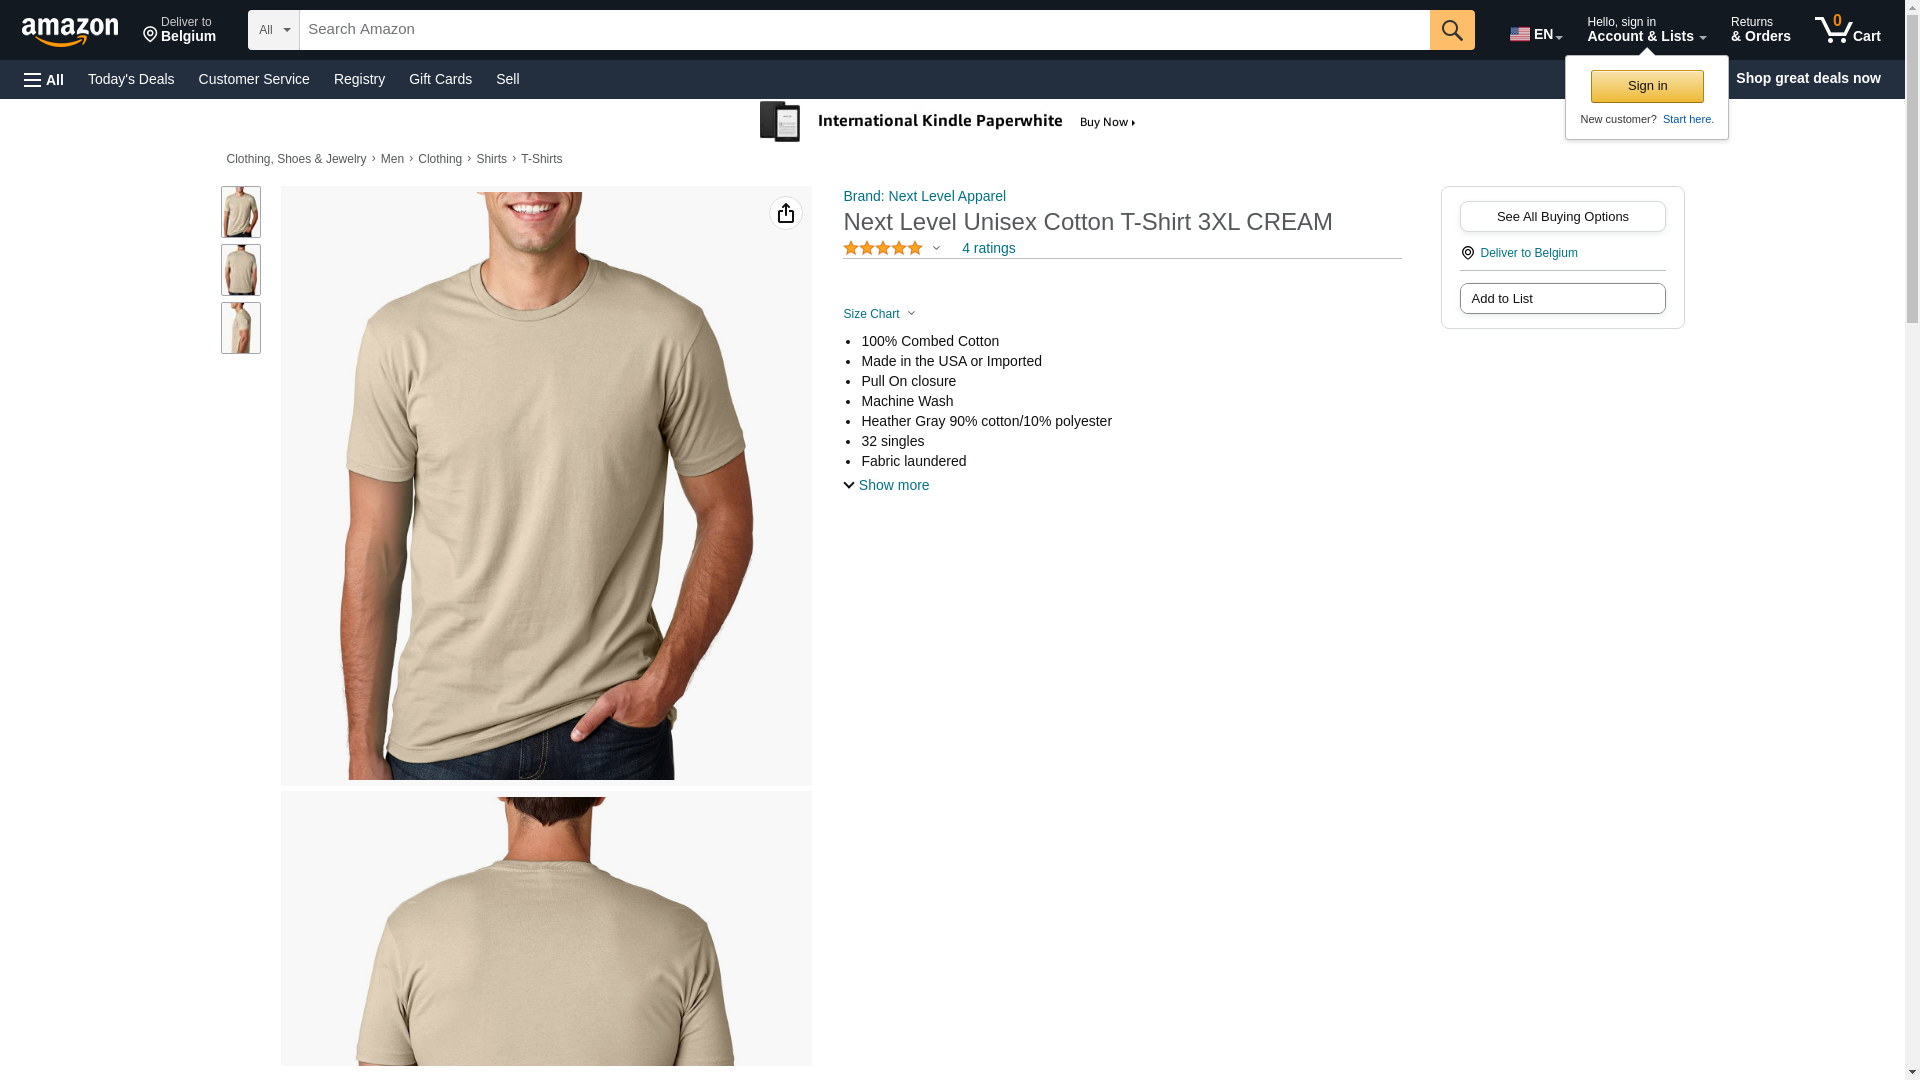Select the second product thumbnail

click(241, 270)
